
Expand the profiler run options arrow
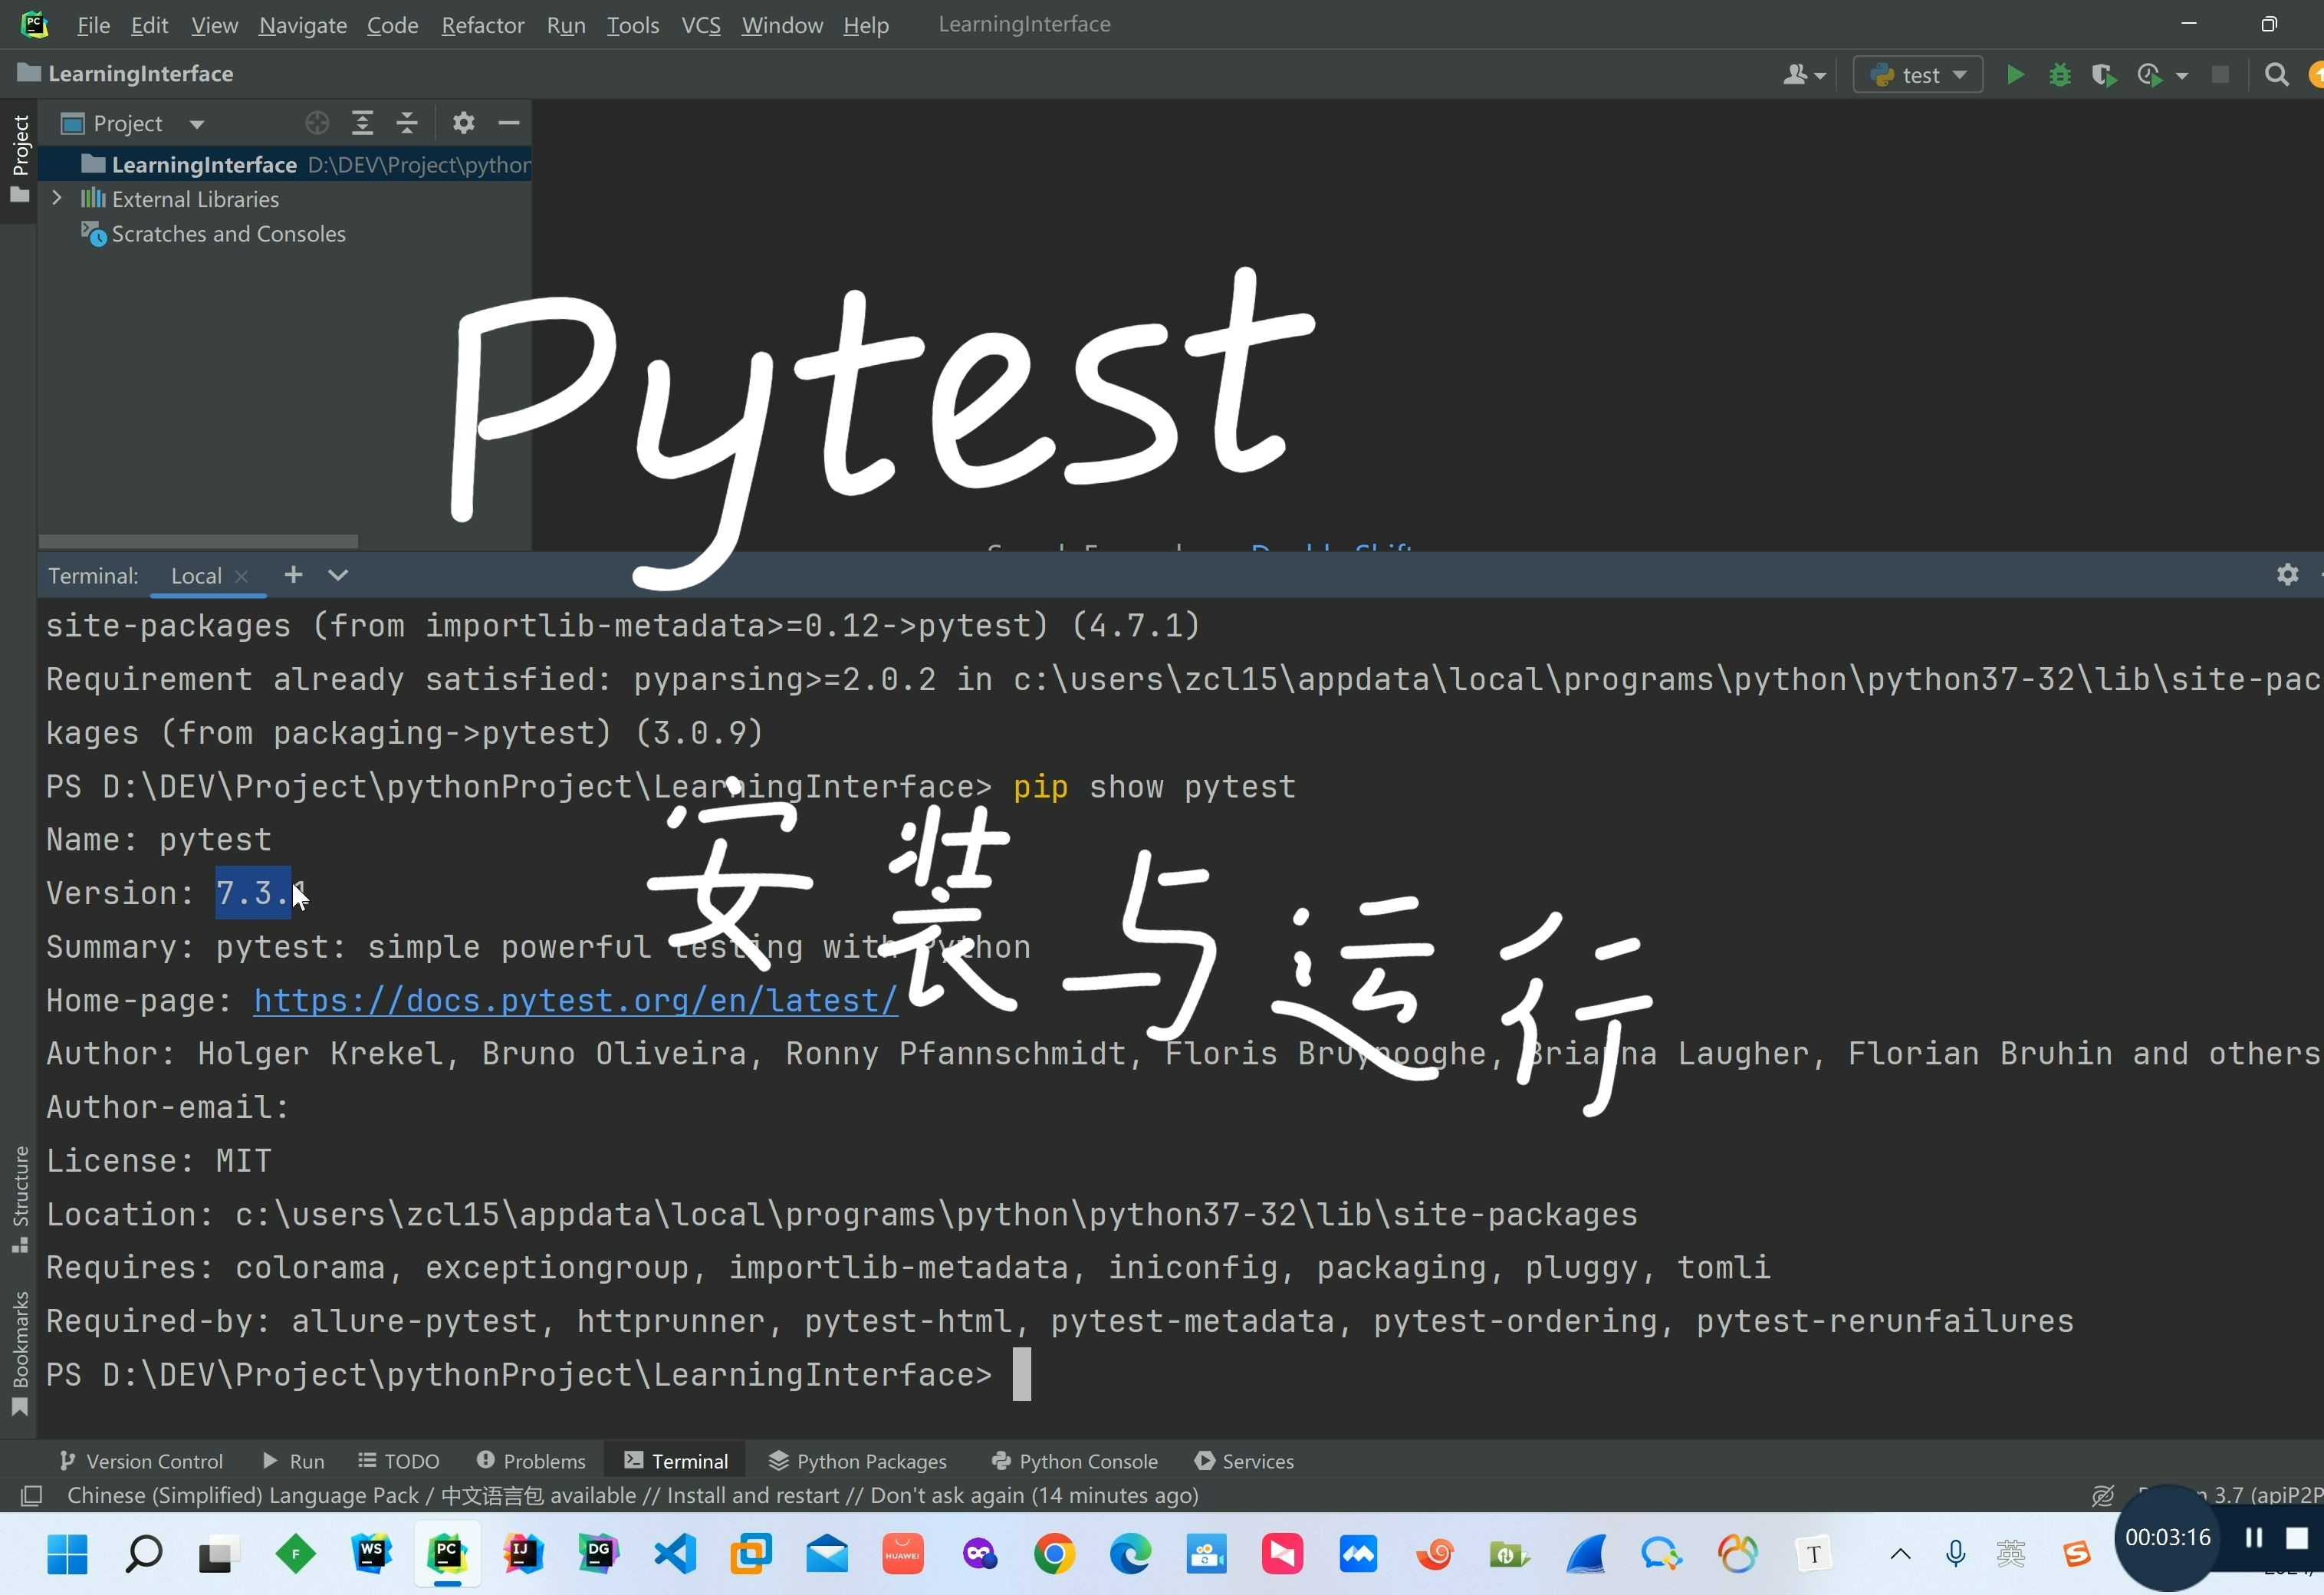click(x=2182, y=76)
